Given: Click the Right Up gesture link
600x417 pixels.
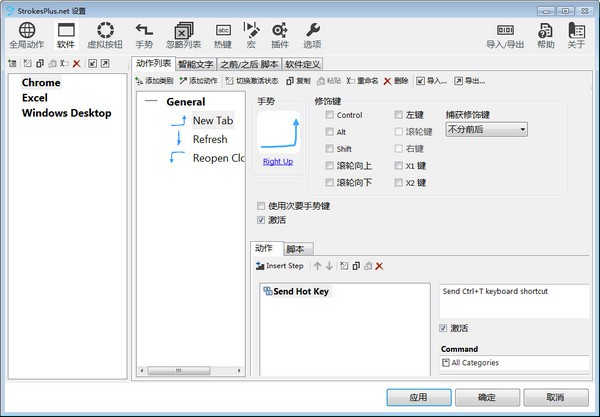Looking at the screenshot, I should pyautogui.click(x=278, y=161).
